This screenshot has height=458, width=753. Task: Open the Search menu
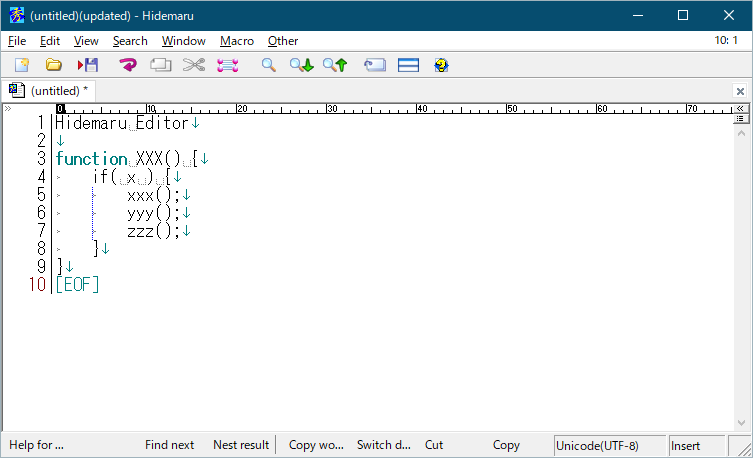point(130,41)
